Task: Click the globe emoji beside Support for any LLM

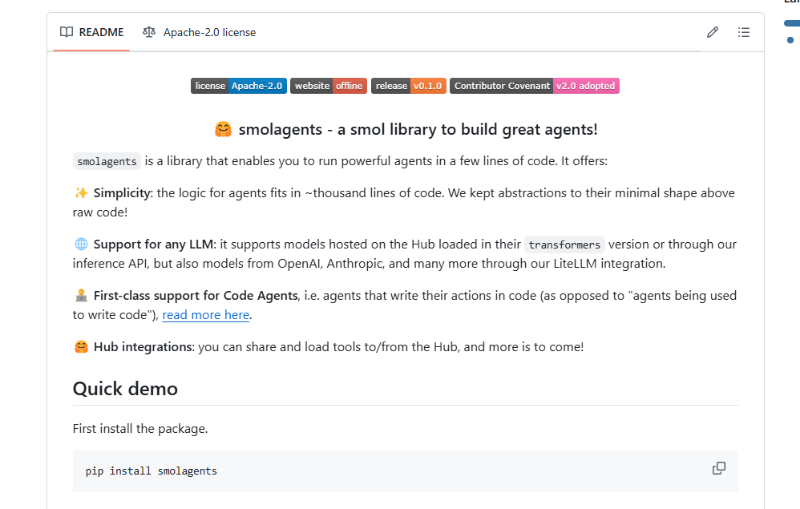Action: (x=81, y=244)
